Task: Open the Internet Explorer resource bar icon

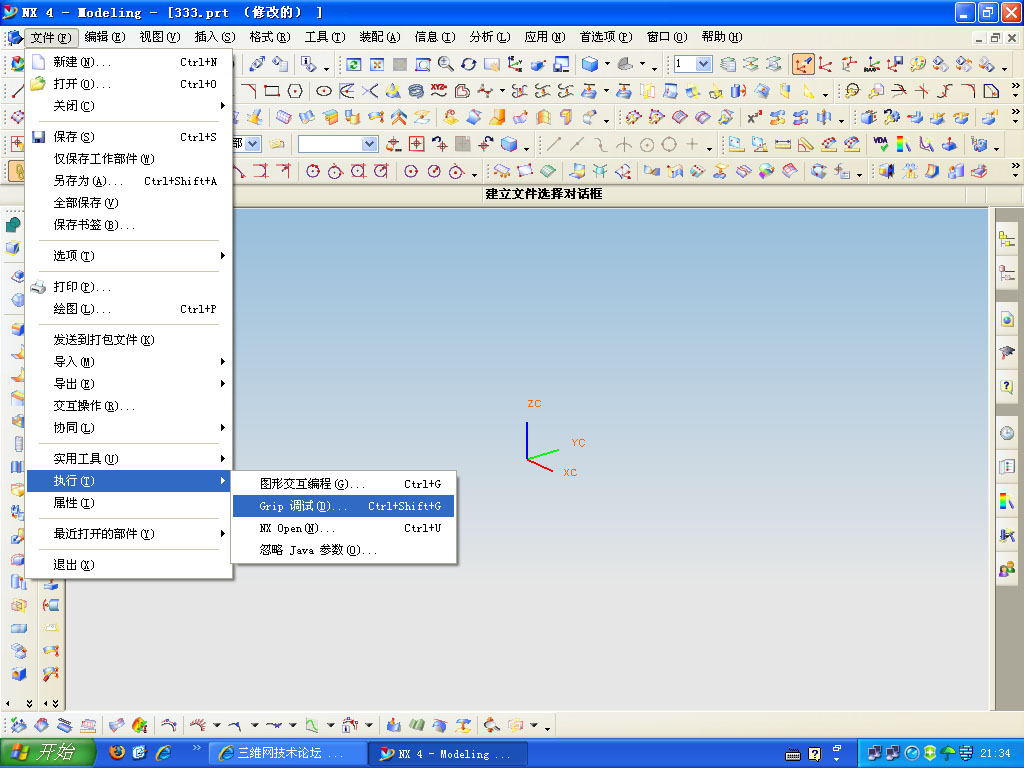Action: click(x=1007, y=319)
